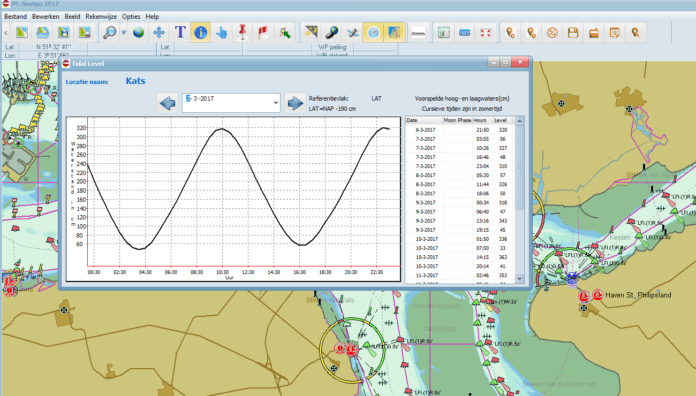The height and width of the screenshot is (396, 696).
Task: Select the 10-3-2017 14:15 tide row
Action: 460,257
